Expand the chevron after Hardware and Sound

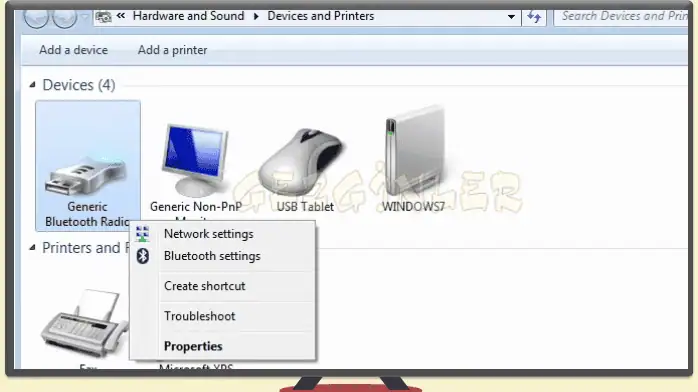pyautogui.click(x=256, y=16)
